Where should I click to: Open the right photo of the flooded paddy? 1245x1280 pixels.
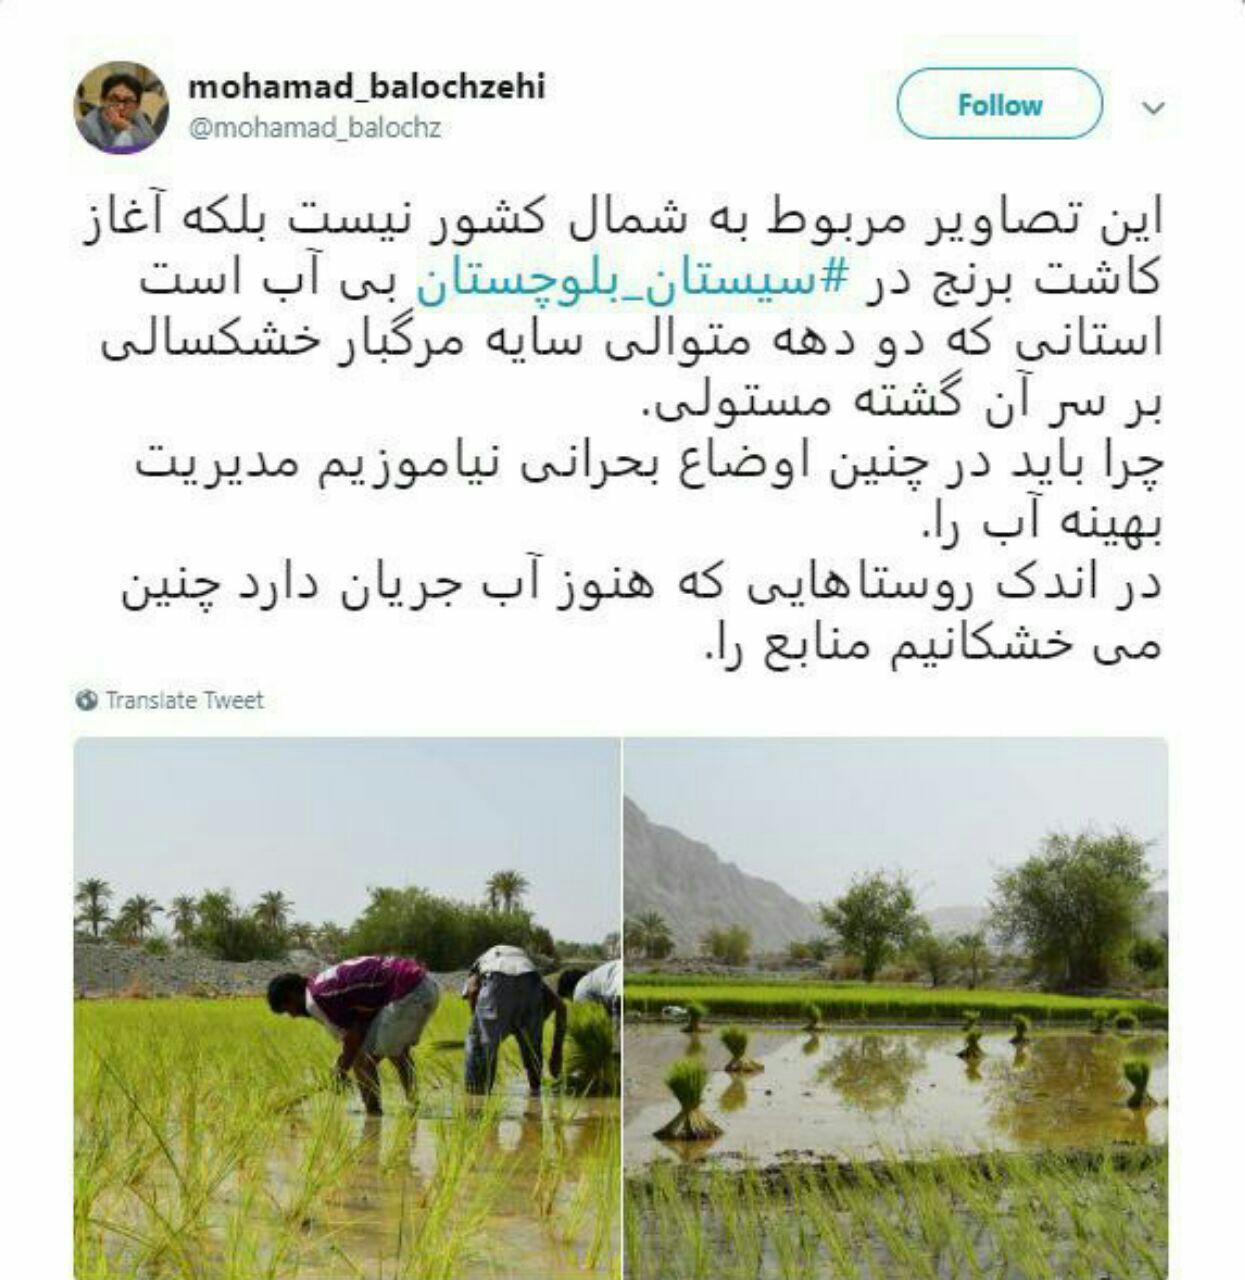(896, 1008)
